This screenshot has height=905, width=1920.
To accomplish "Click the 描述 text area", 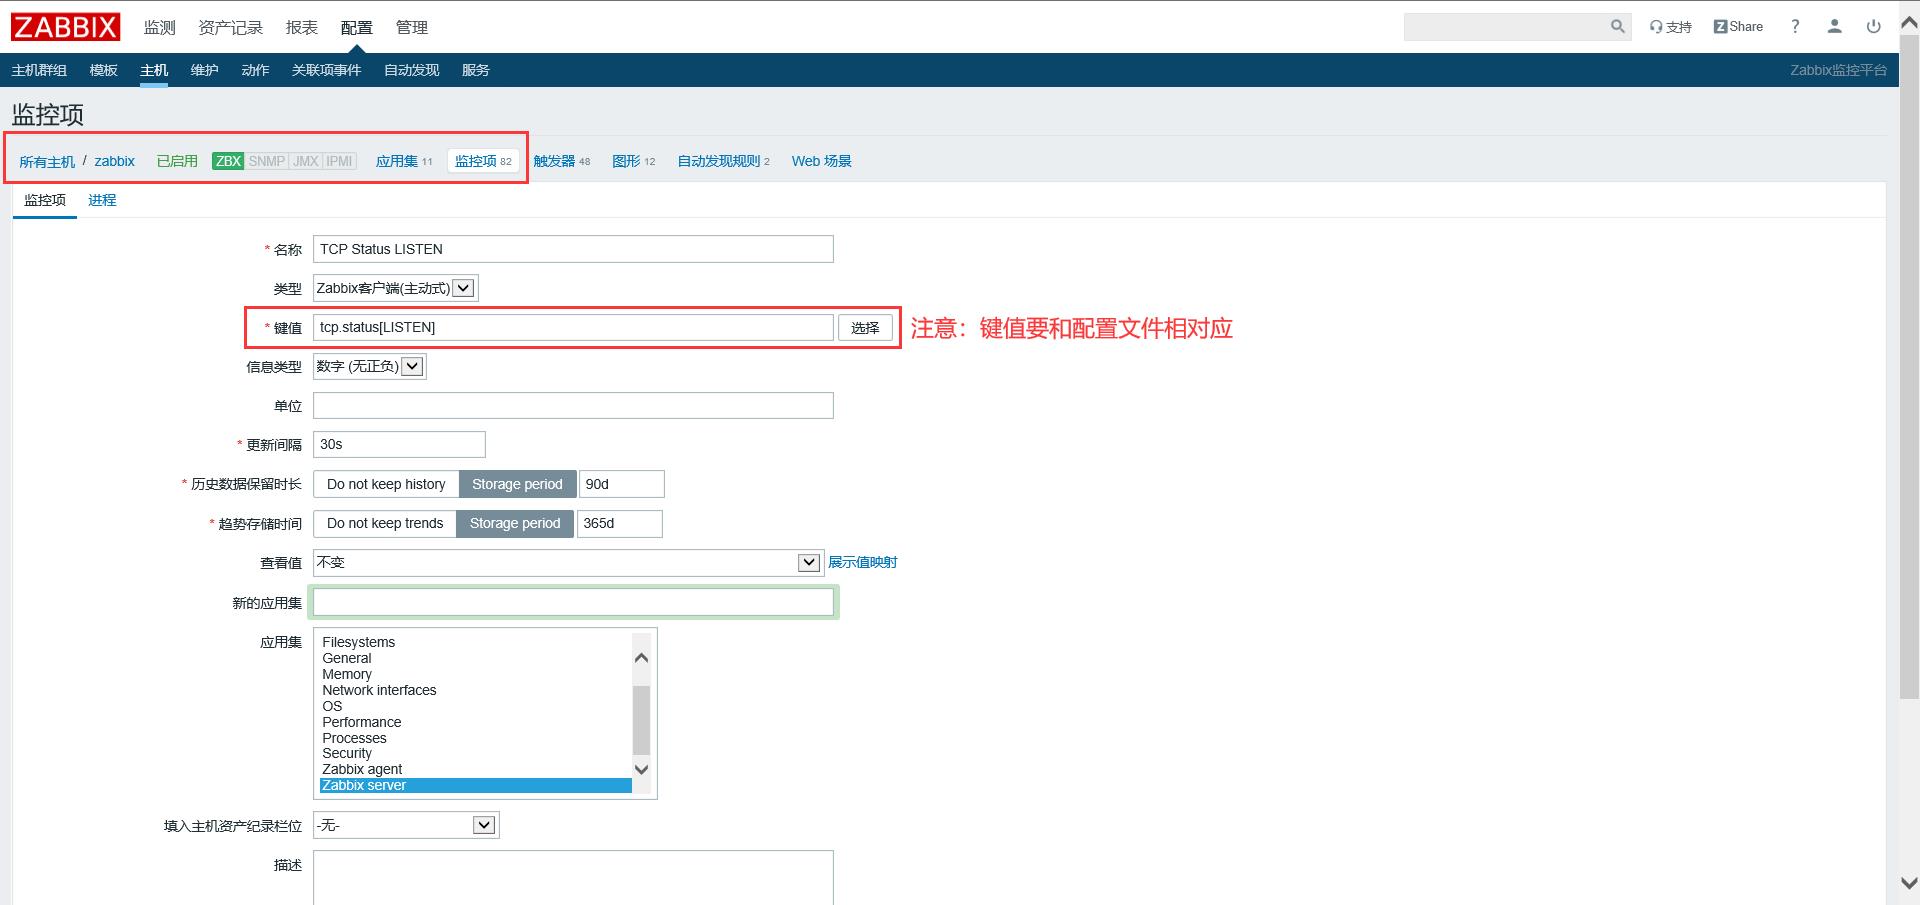I will (x=573, y=877).
